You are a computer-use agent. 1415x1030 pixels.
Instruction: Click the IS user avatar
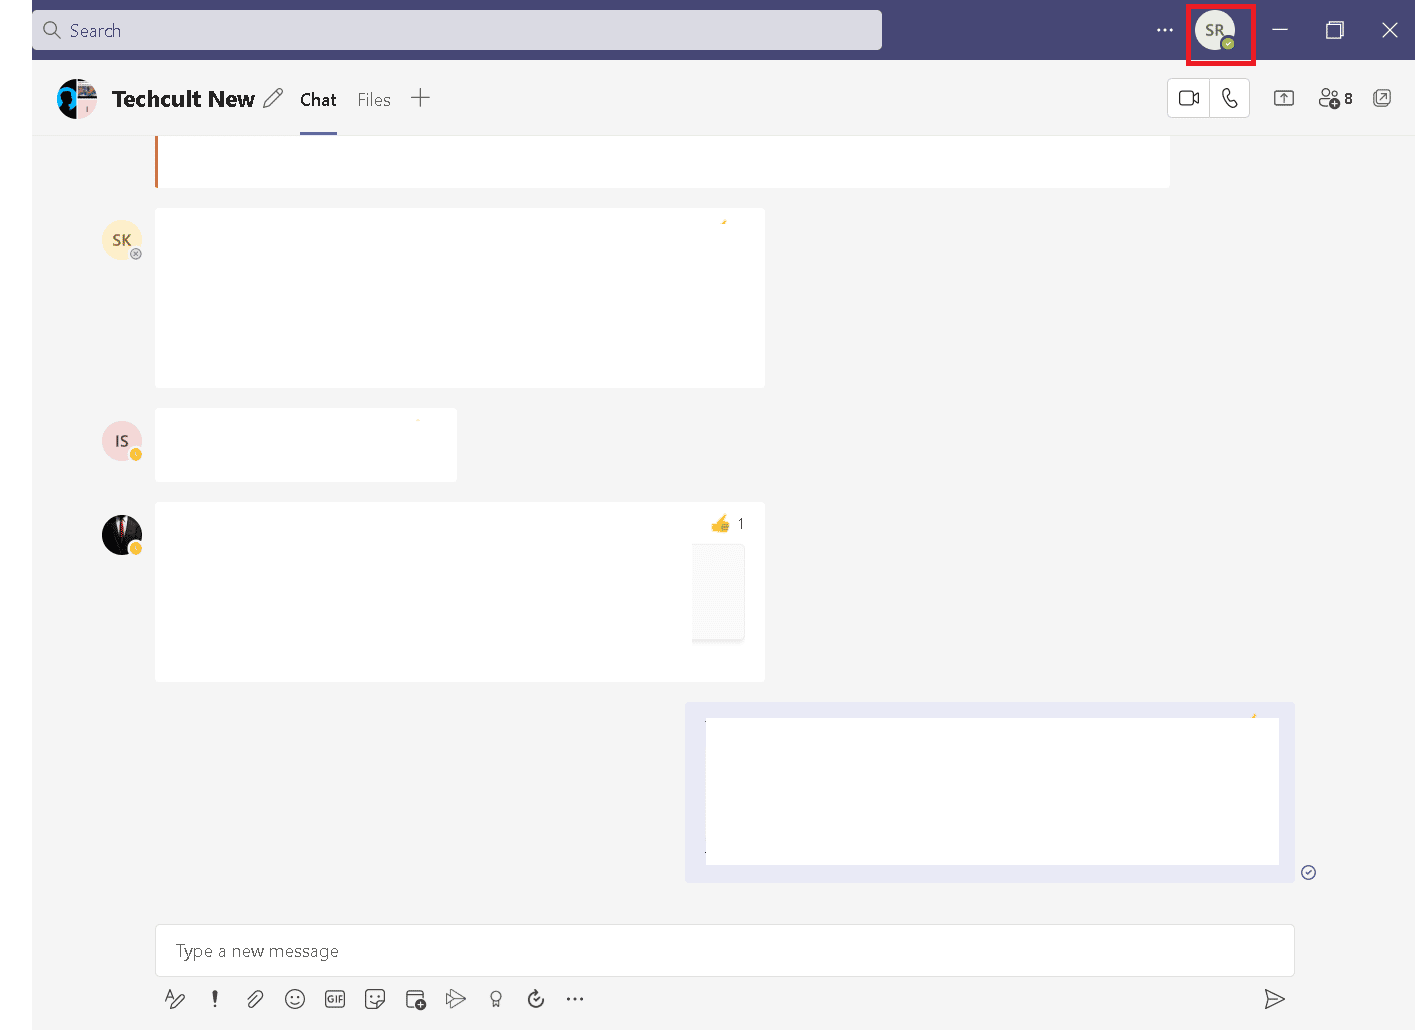(122, 441)
